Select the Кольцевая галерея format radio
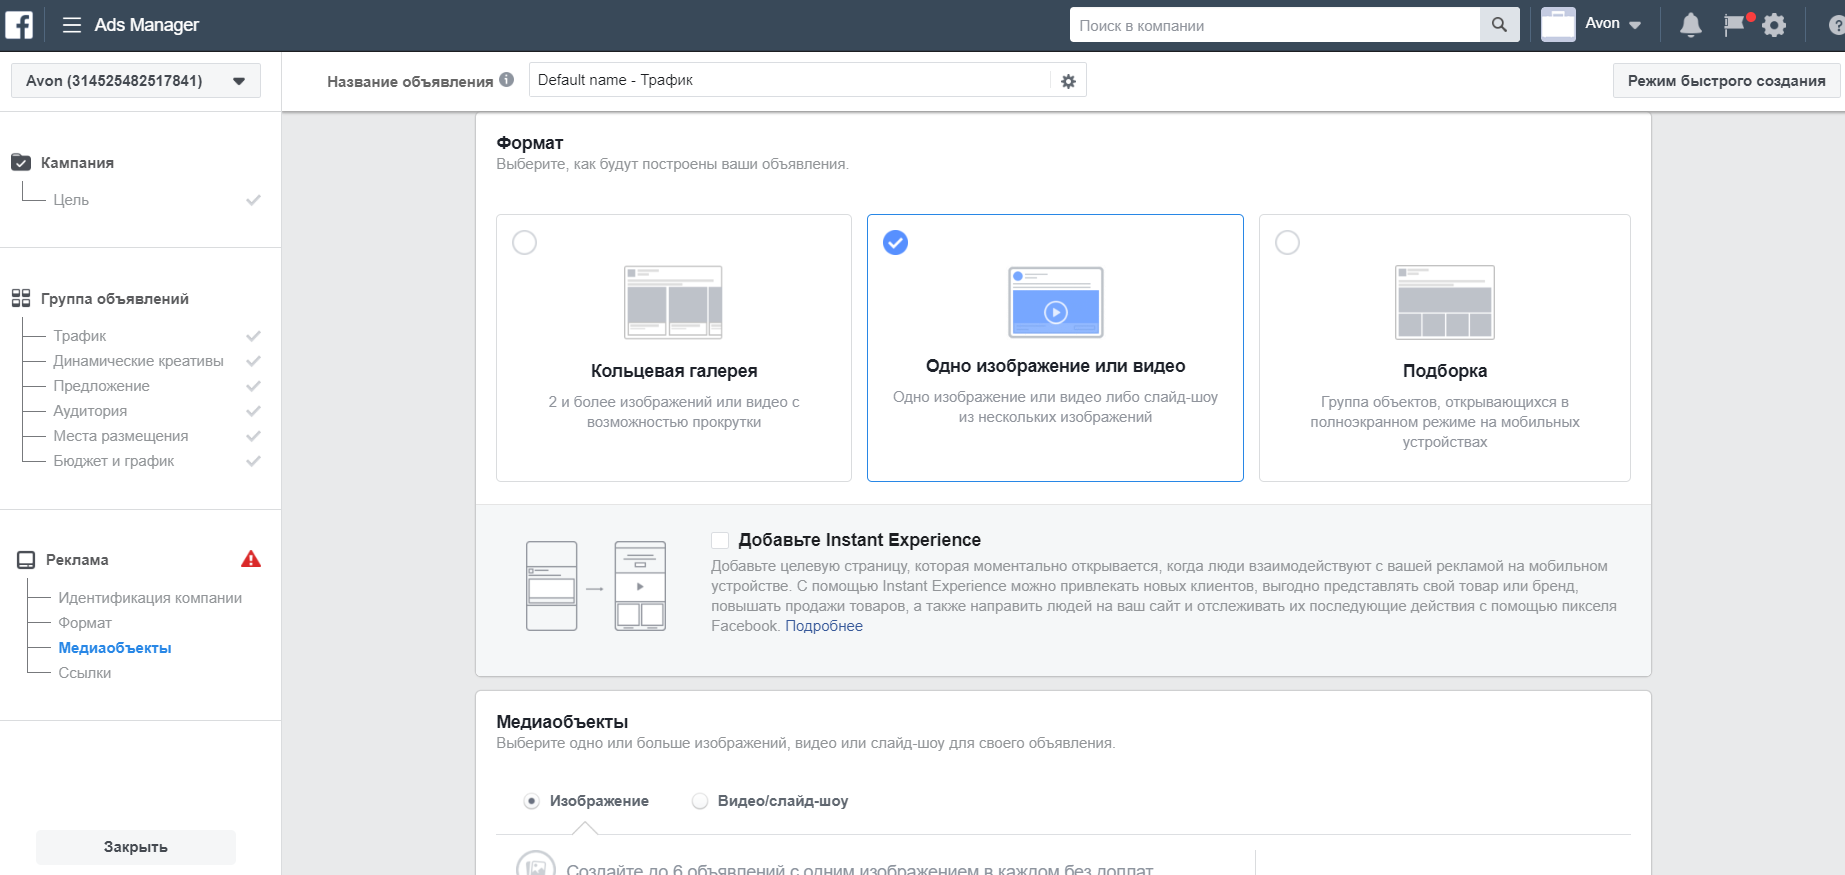Image resolution: width=1845 pixels, height=875 pixels. click(524, 242)
